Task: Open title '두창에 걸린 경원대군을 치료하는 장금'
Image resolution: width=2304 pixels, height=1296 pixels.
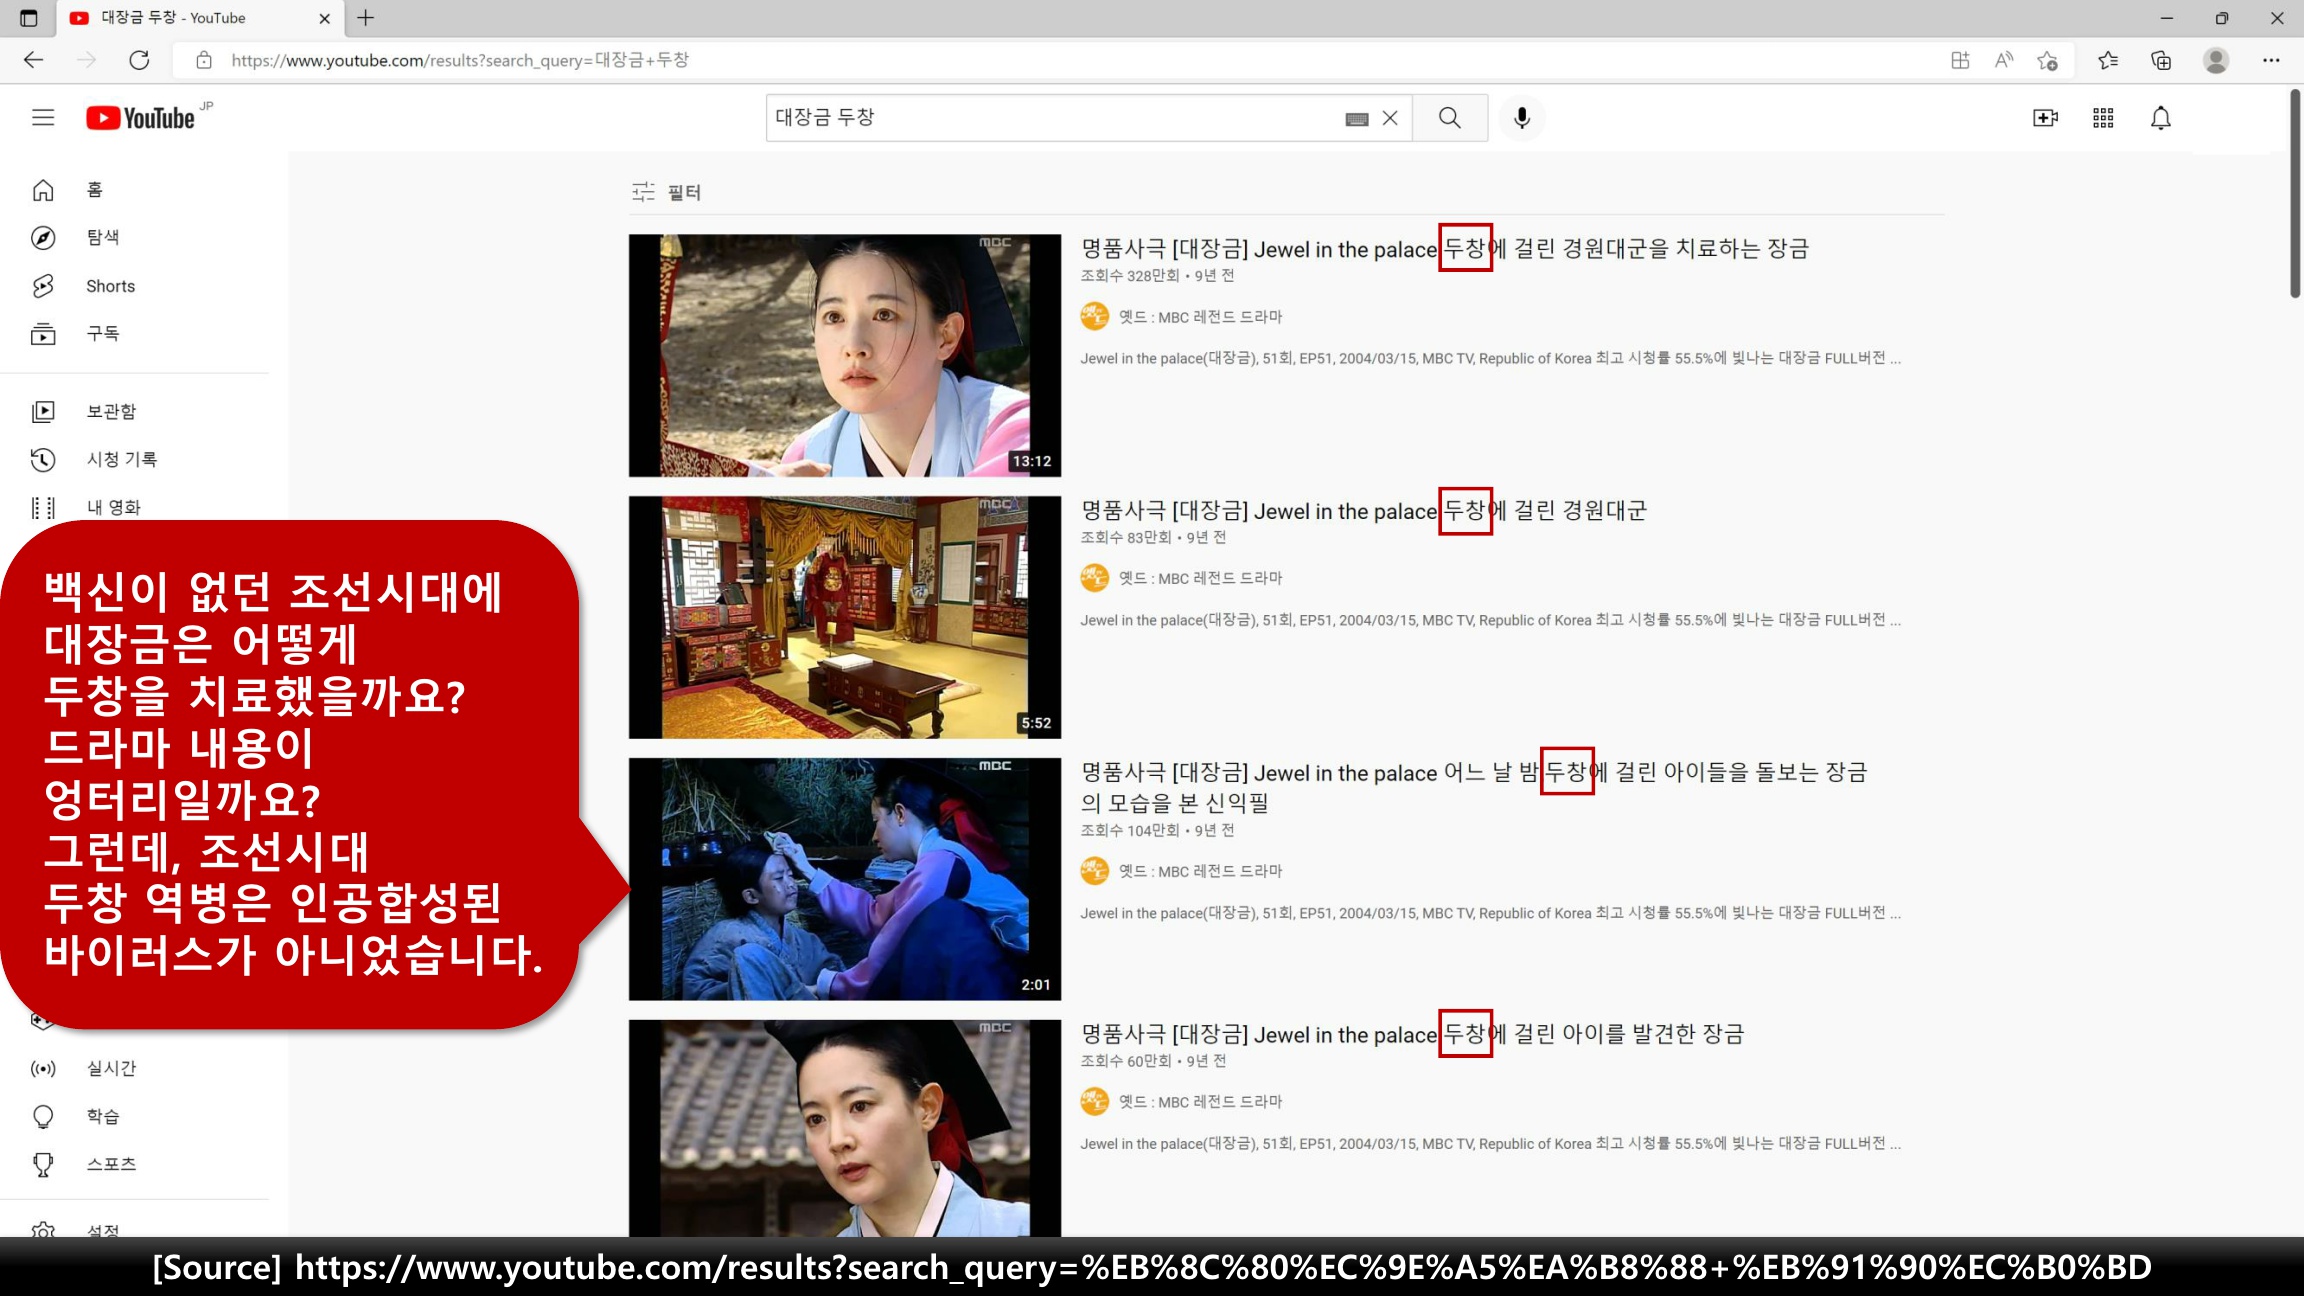Action: coord(1445,248)
